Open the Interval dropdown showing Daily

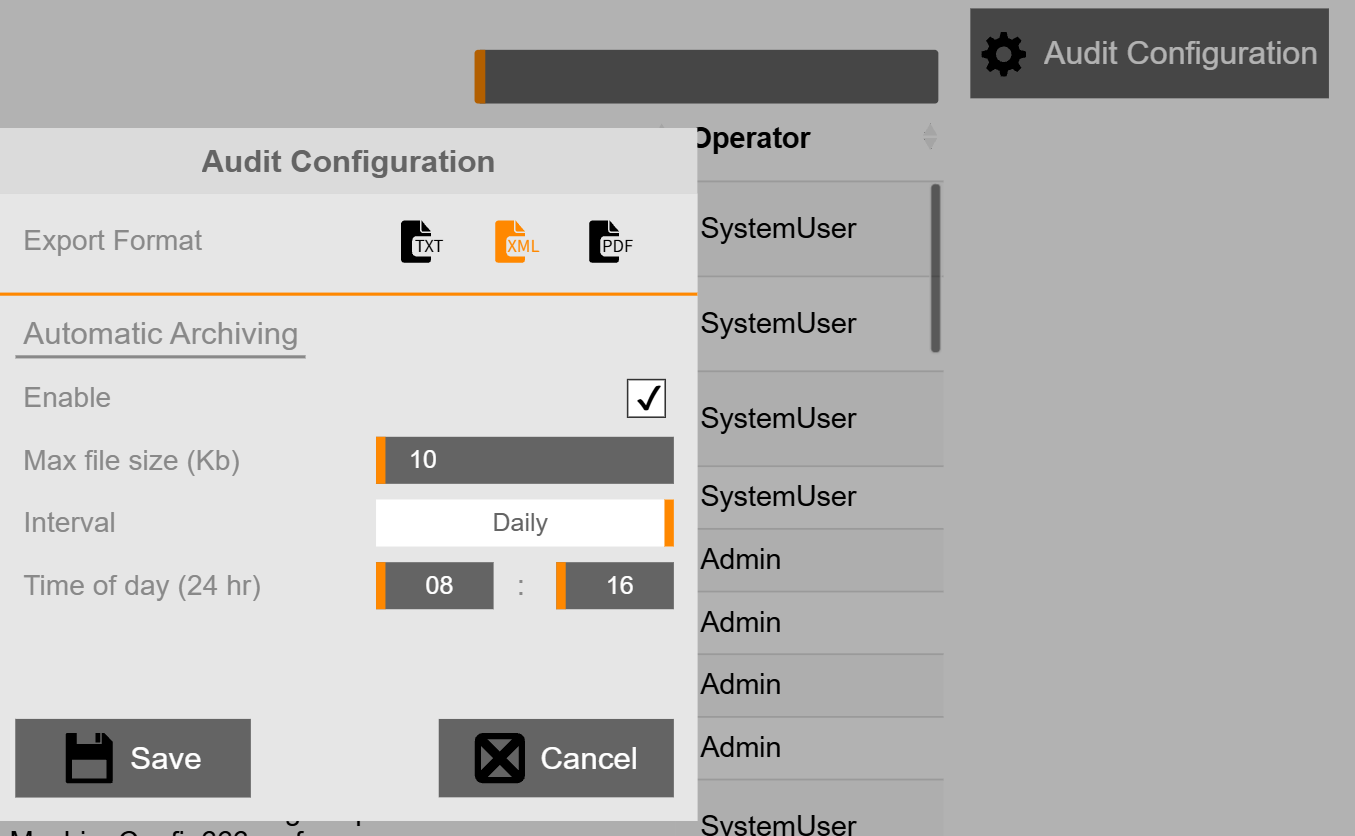tap(524, 523)
